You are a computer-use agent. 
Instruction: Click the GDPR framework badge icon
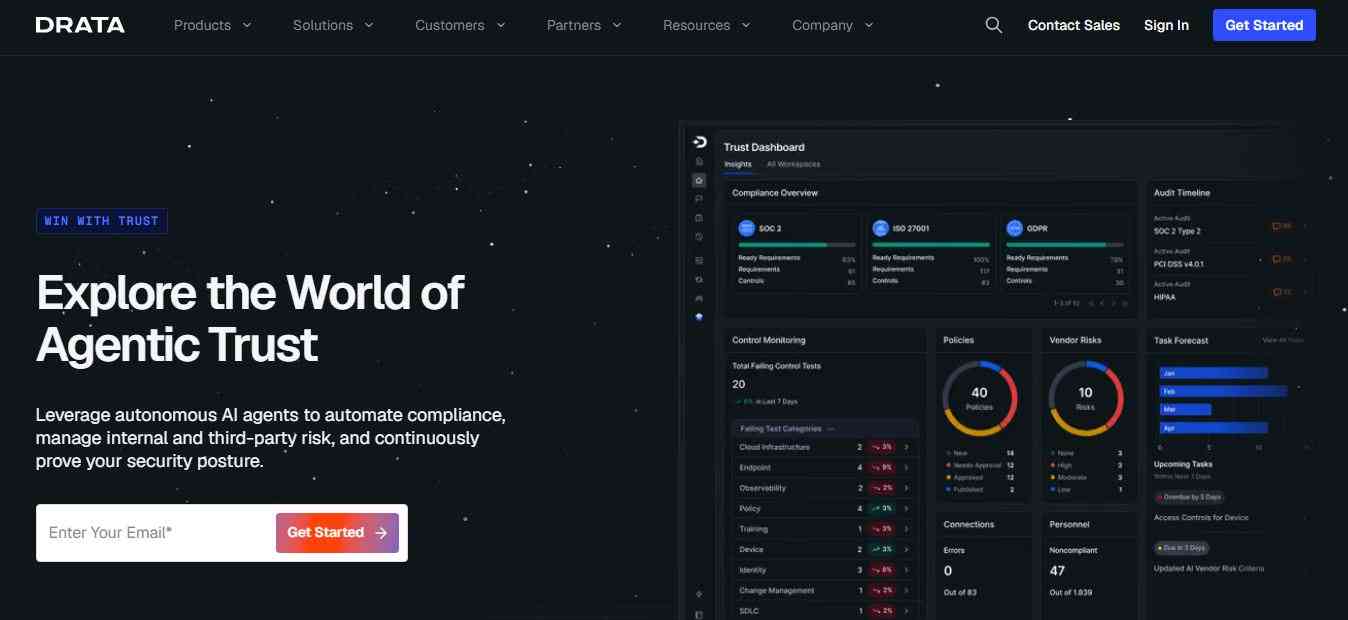(x=1014, y=228)
